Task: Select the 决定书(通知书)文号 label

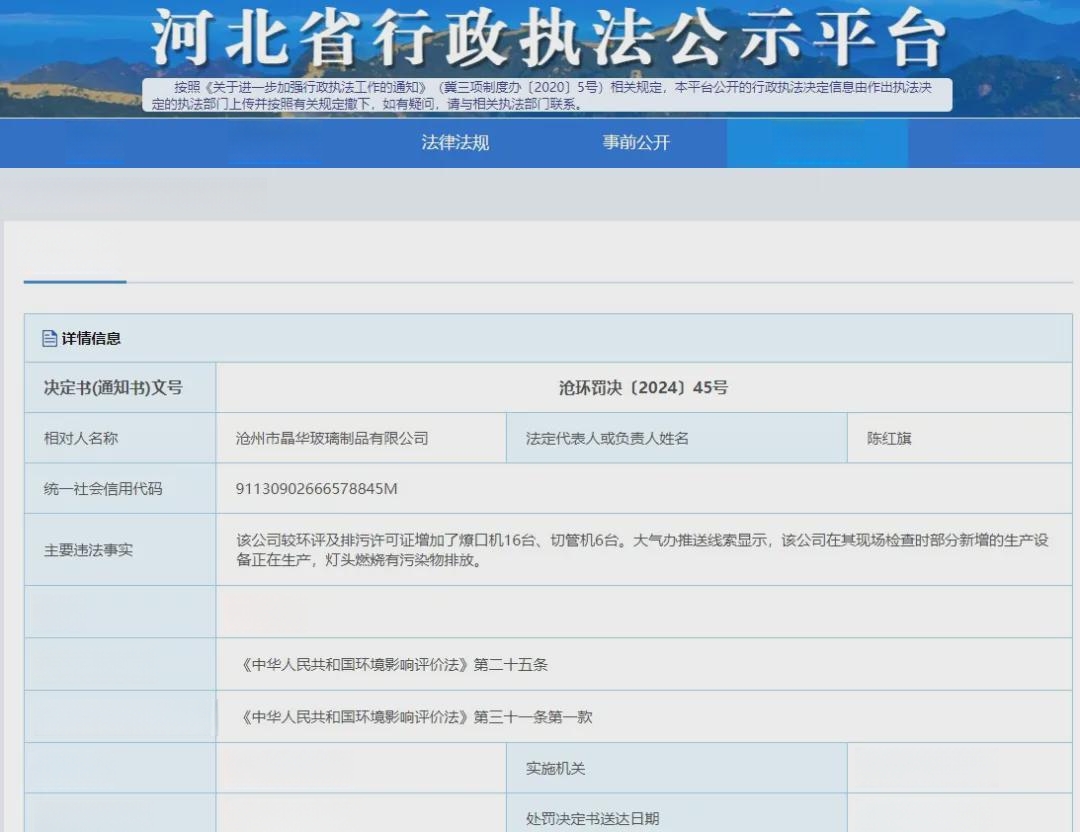Action: (113, 388)
